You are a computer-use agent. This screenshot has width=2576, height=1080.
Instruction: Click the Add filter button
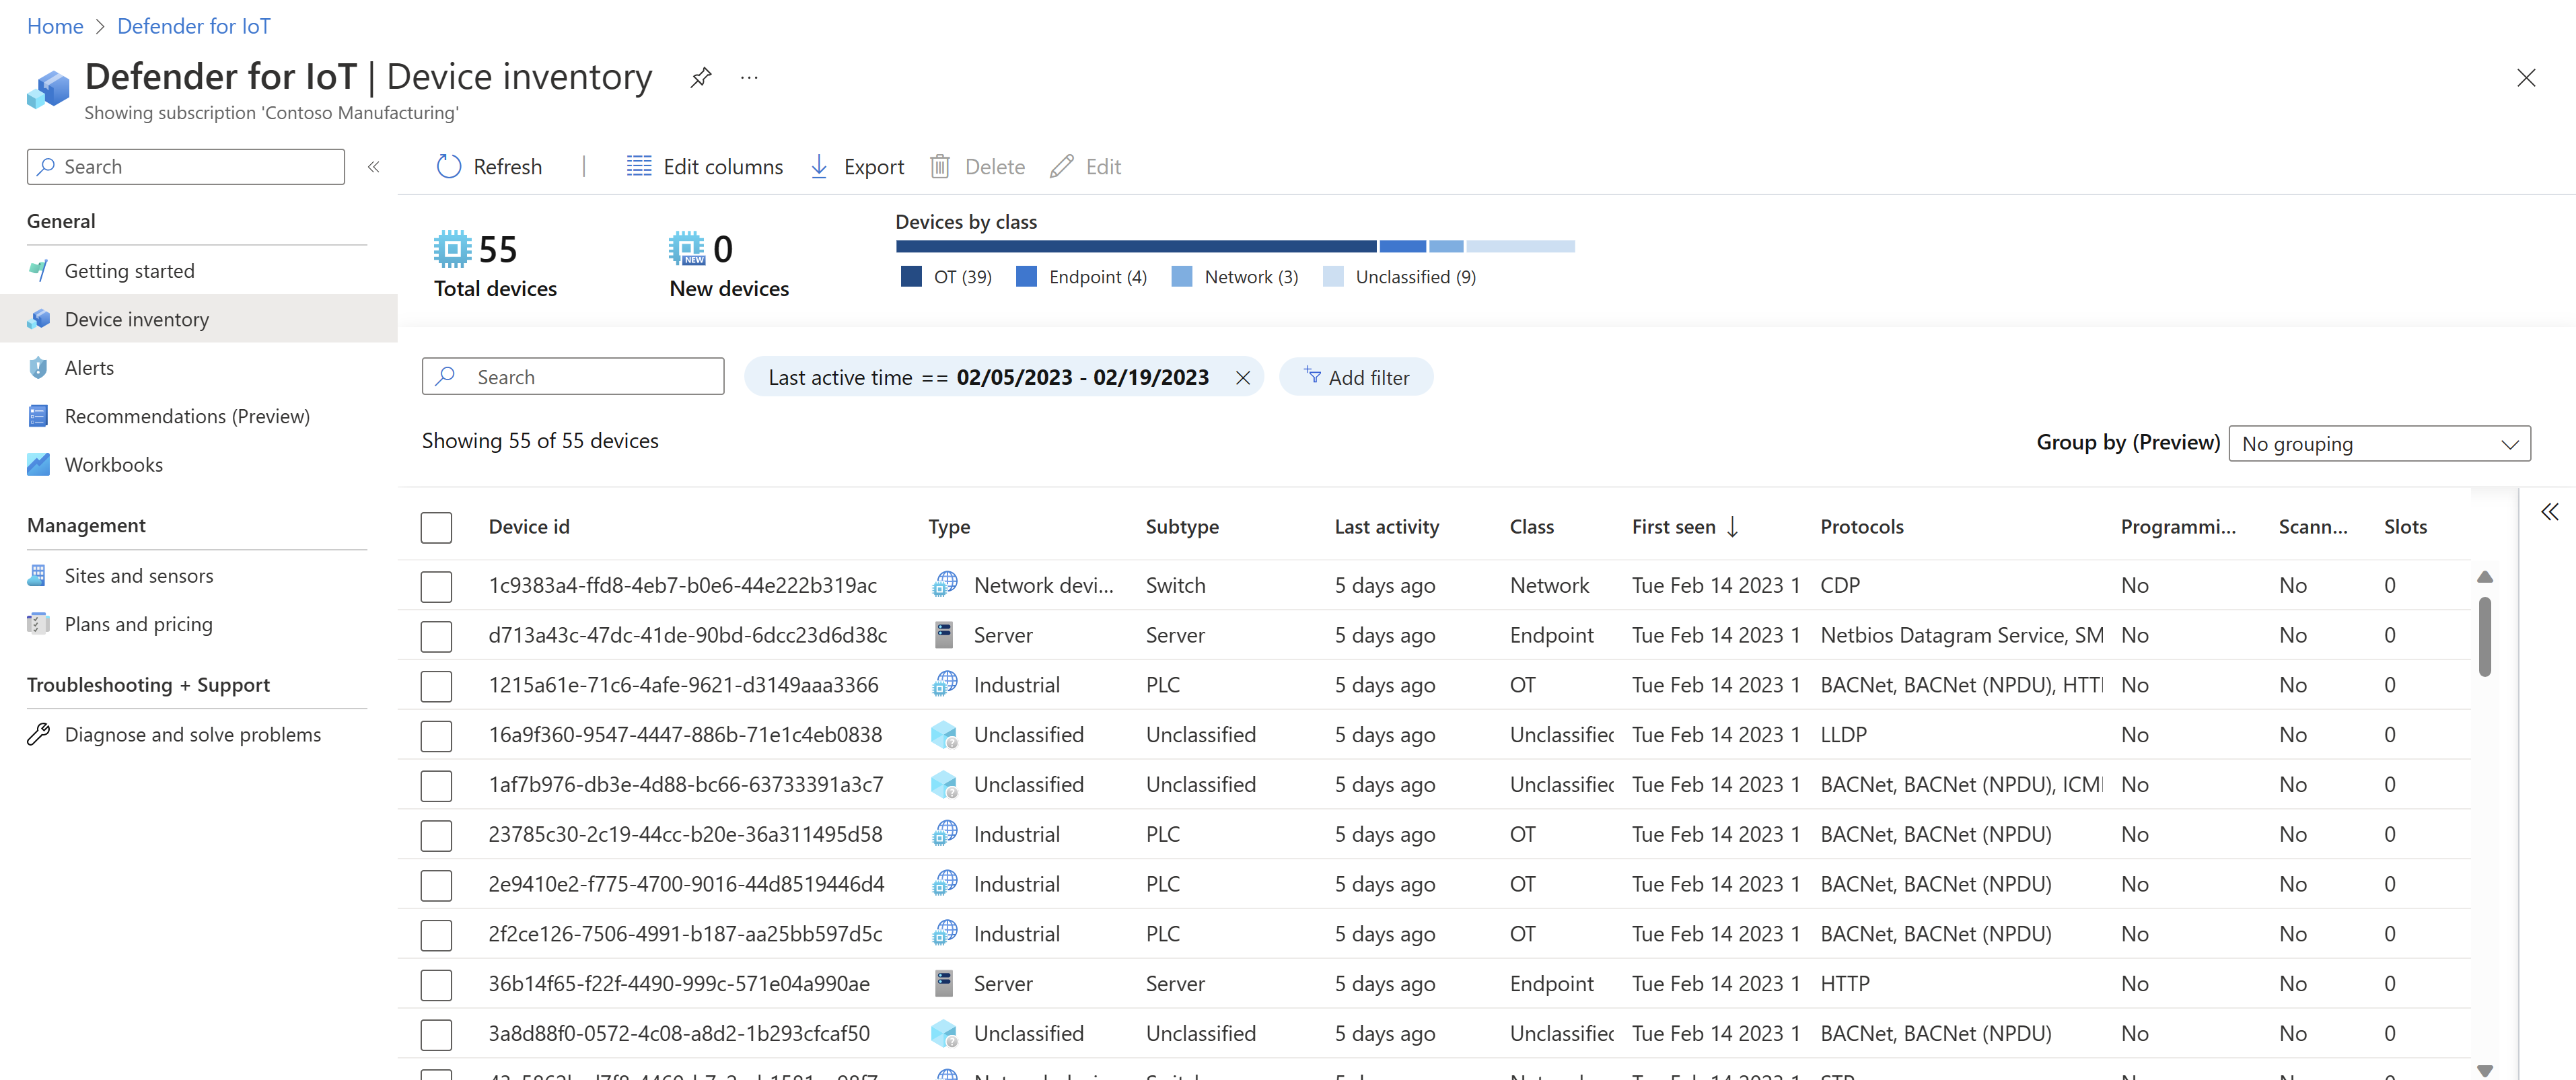tap(1356, 377)
